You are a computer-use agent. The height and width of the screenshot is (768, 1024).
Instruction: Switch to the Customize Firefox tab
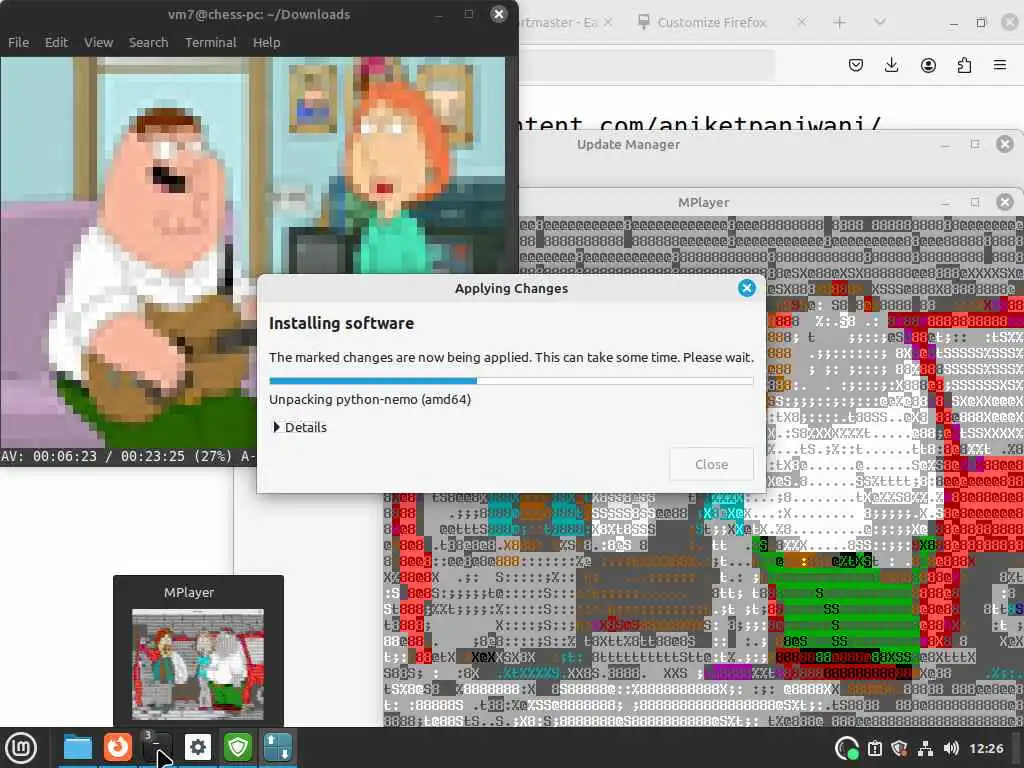tap(712, 23)
